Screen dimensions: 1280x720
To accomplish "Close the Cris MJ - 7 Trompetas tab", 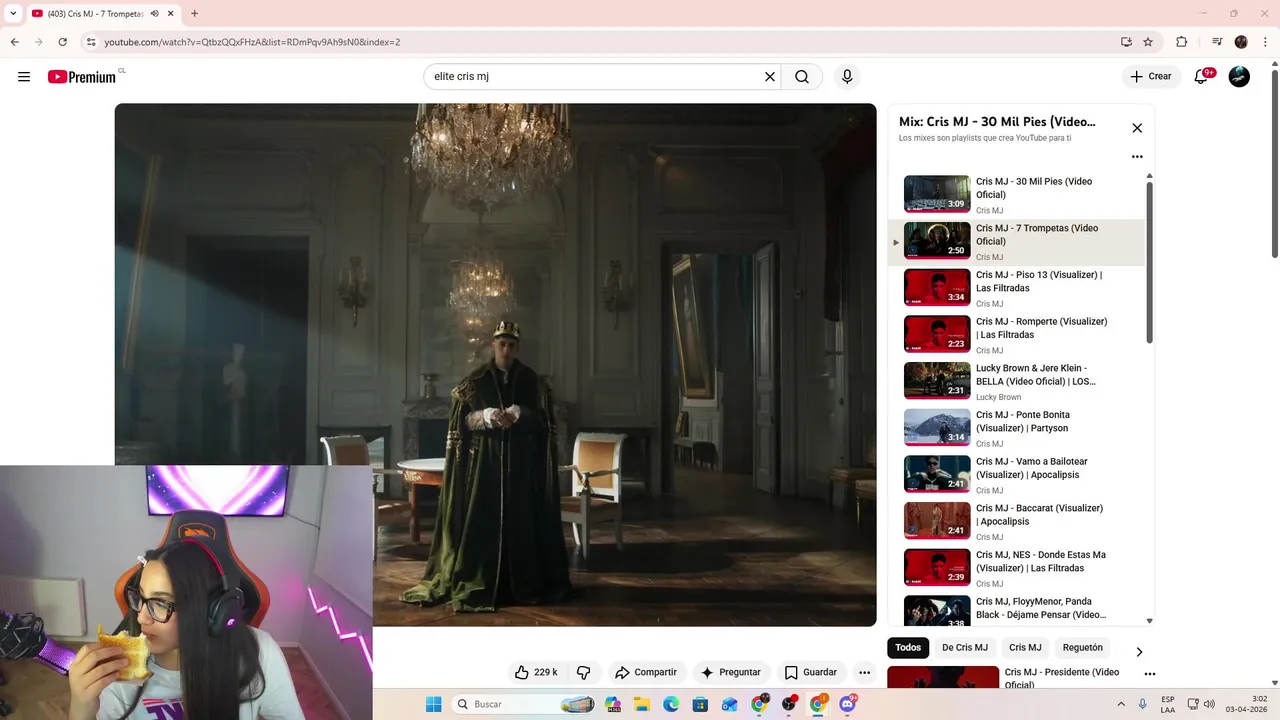I will click(x=171, y=14).
